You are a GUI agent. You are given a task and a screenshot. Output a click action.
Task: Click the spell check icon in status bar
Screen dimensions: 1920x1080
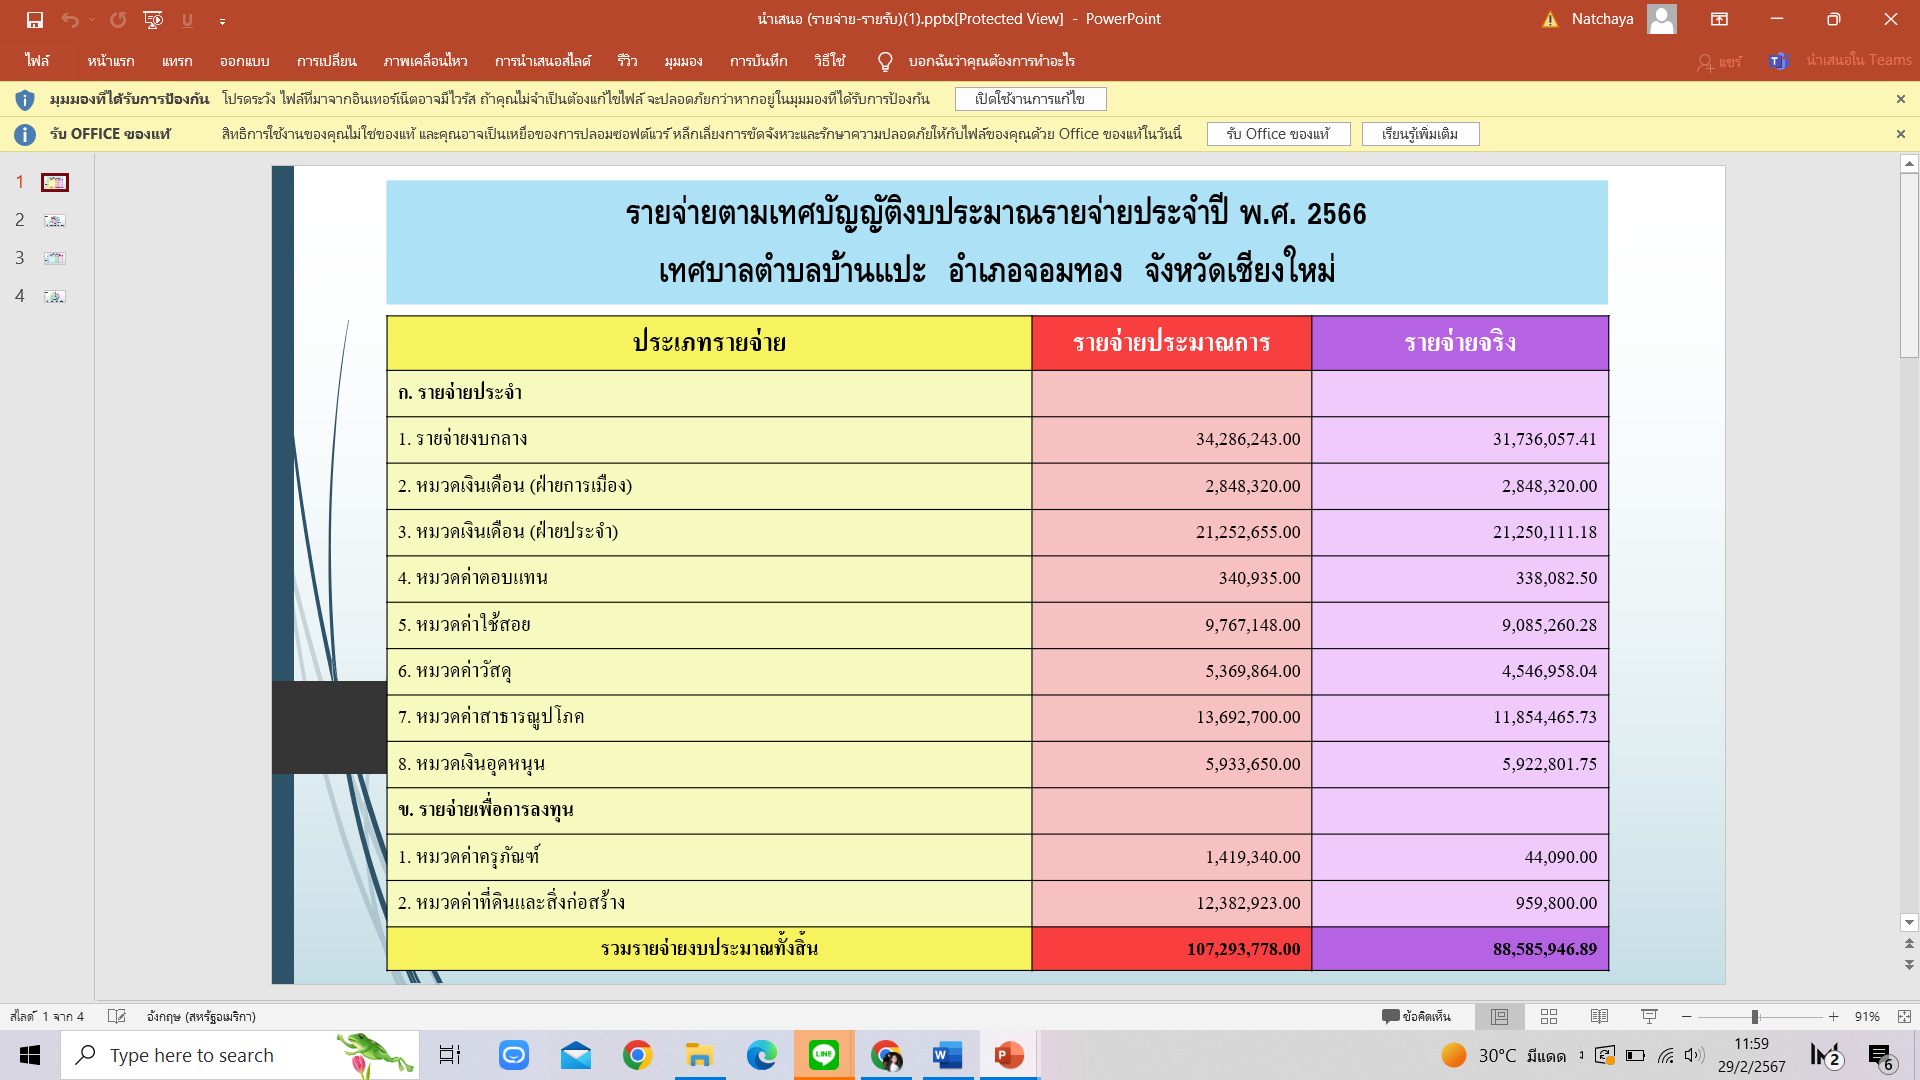117,1016
